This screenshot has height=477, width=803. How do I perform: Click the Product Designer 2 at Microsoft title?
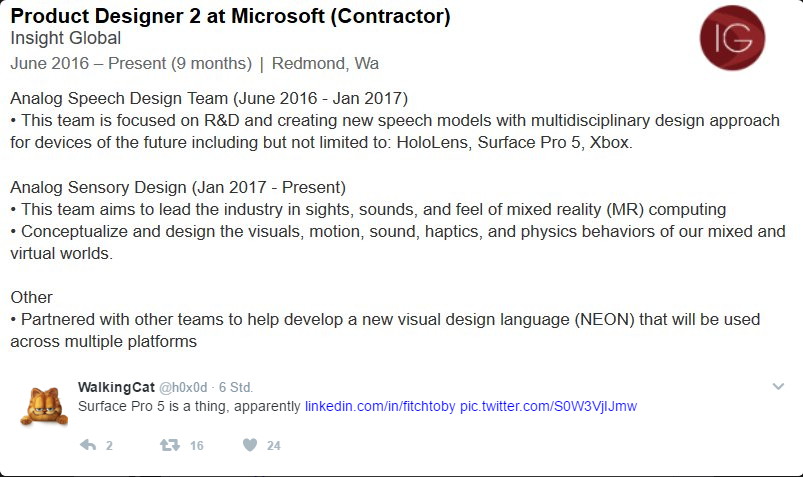(x=230, y=16)
